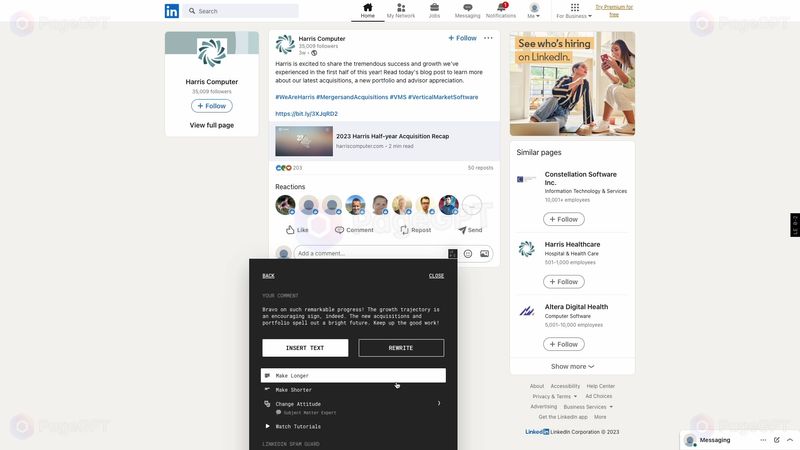Open the Messaging tab in the top bar

click(x=467, y=11)
